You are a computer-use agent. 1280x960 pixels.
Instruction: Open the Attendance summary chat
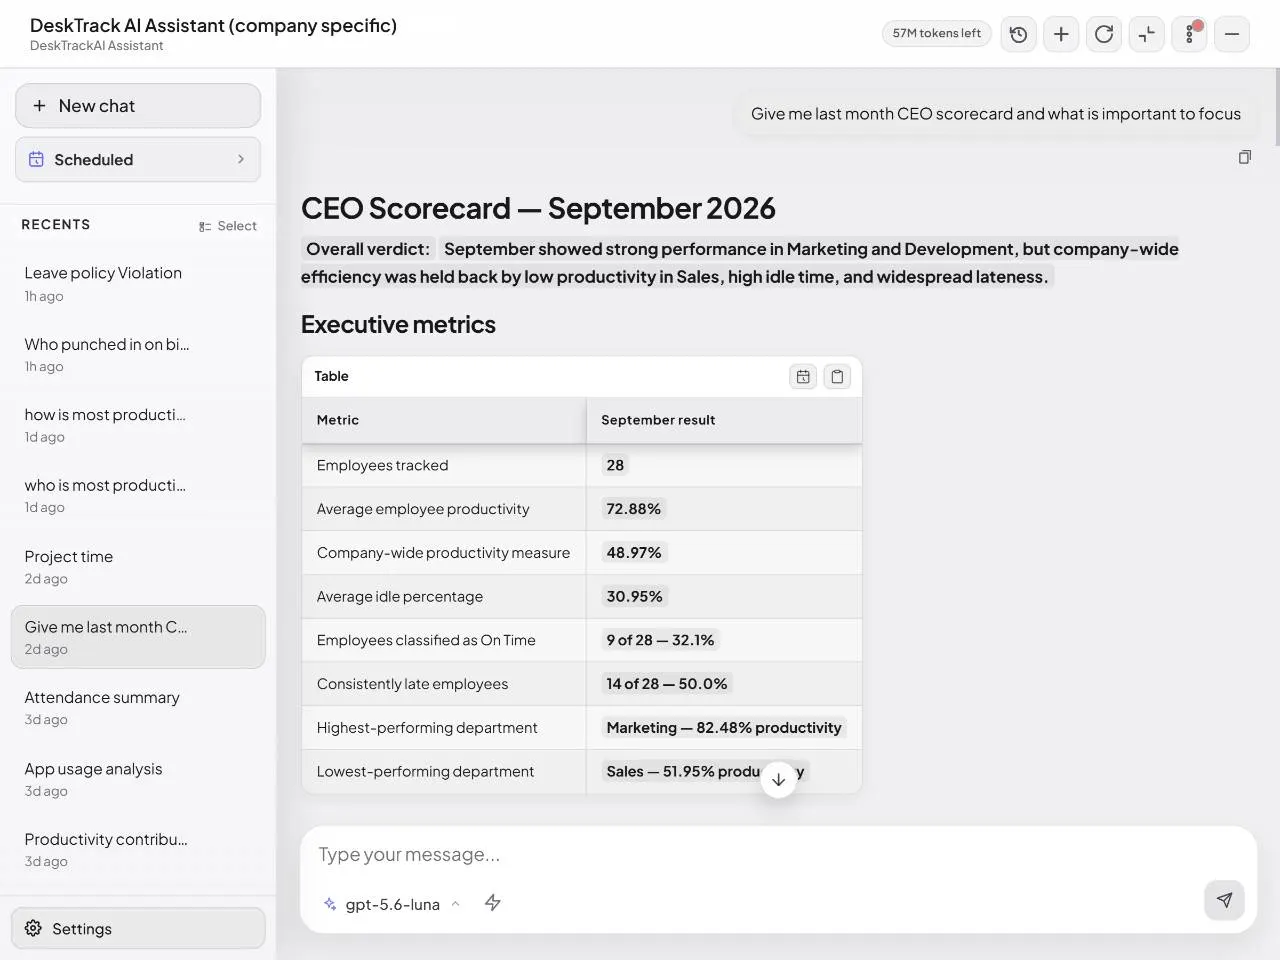coord(138,707)
